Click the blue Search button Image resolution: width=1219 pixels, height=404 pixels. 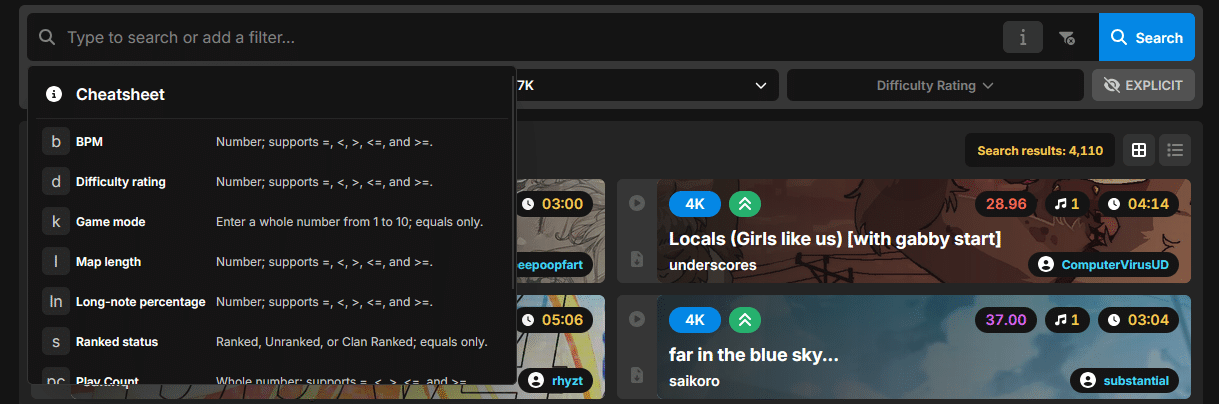(1146, 38)
